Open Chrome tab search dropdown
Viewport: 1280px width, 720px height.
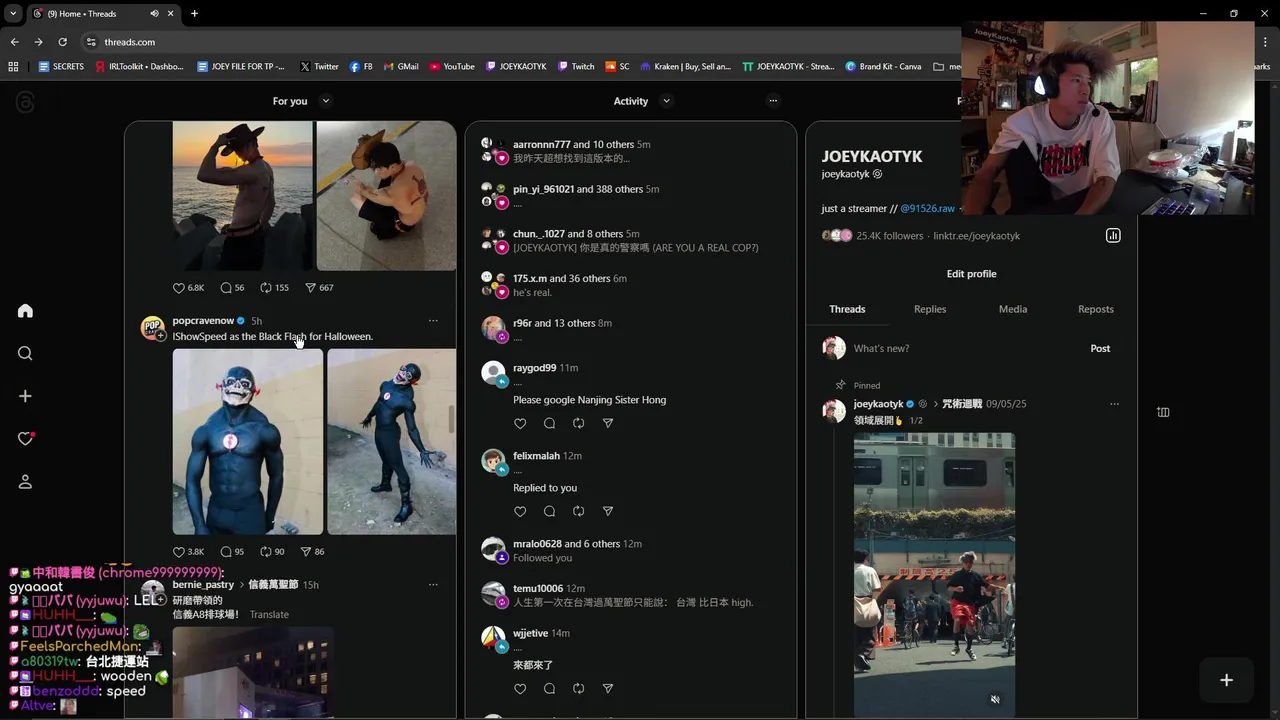(x=13, y=14)
